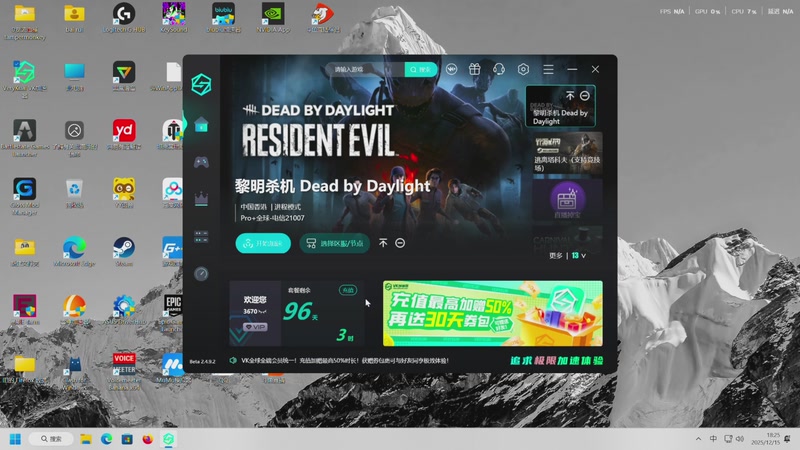Viewport: 800px width, 450px height.
Task: Select the NVIDIA App desktop shortcut
Action: click(273, 18)
